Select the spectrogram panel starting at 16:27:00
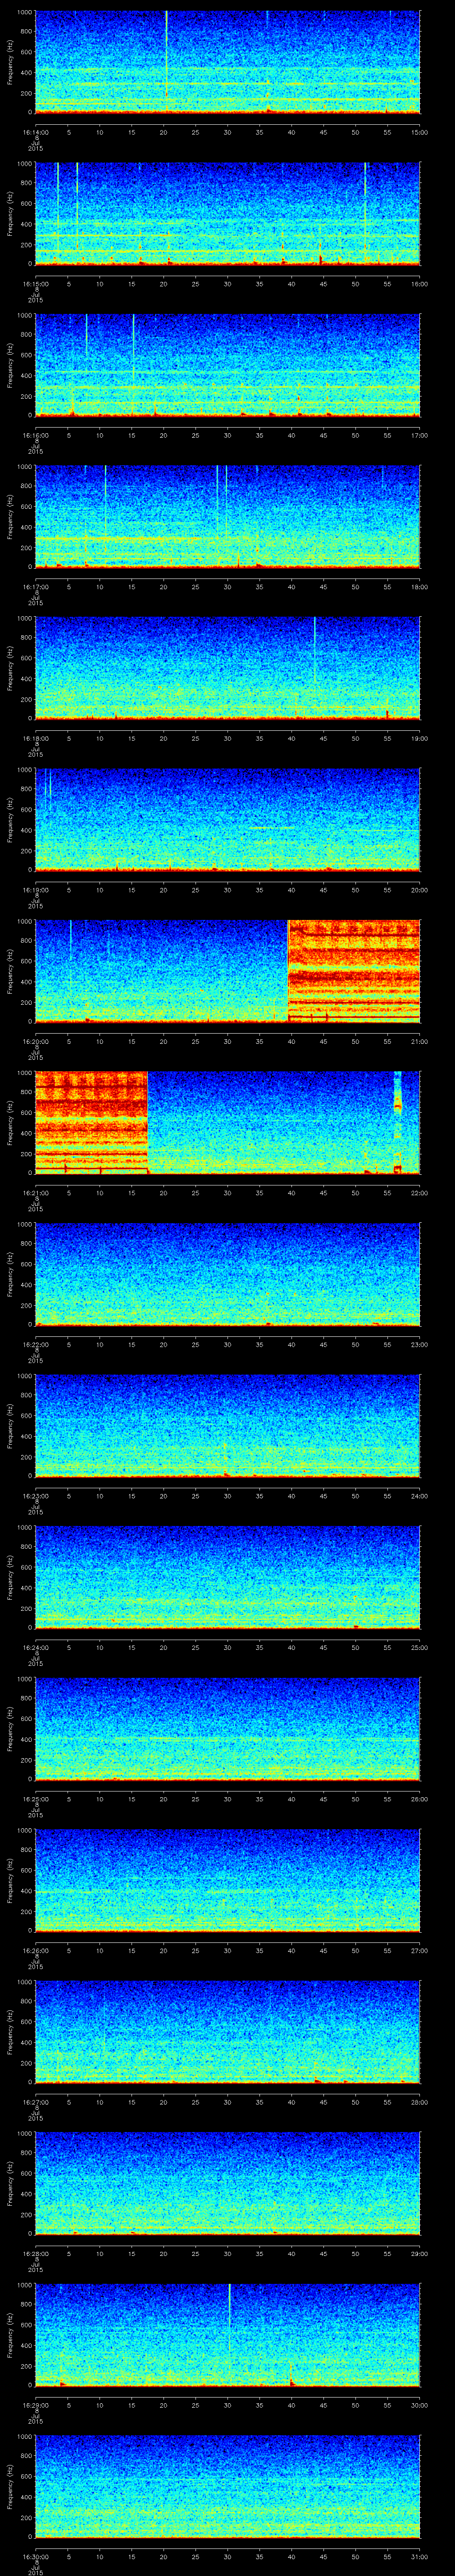 [227, 2033]
